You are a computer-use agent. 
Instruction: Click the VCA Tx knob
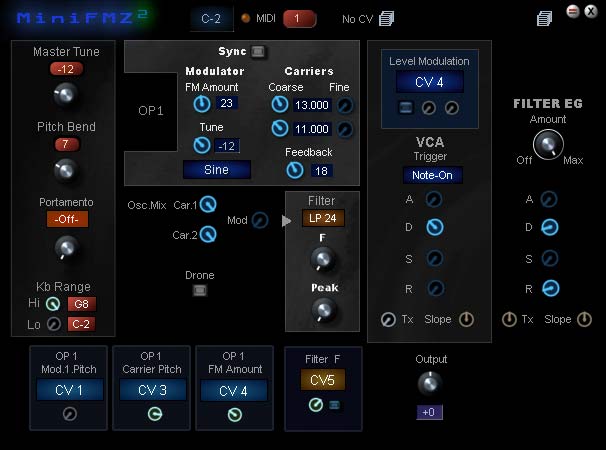[x=388, y=320]
